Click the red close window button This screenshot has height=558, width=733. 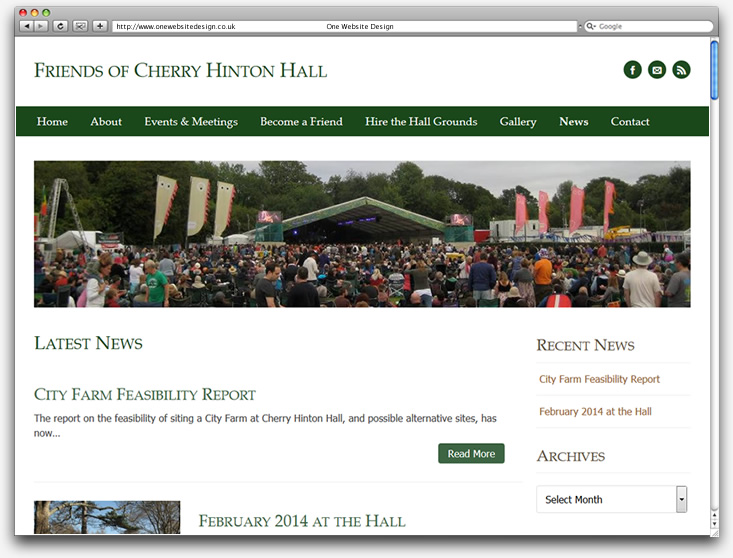(x=23, y=13)
